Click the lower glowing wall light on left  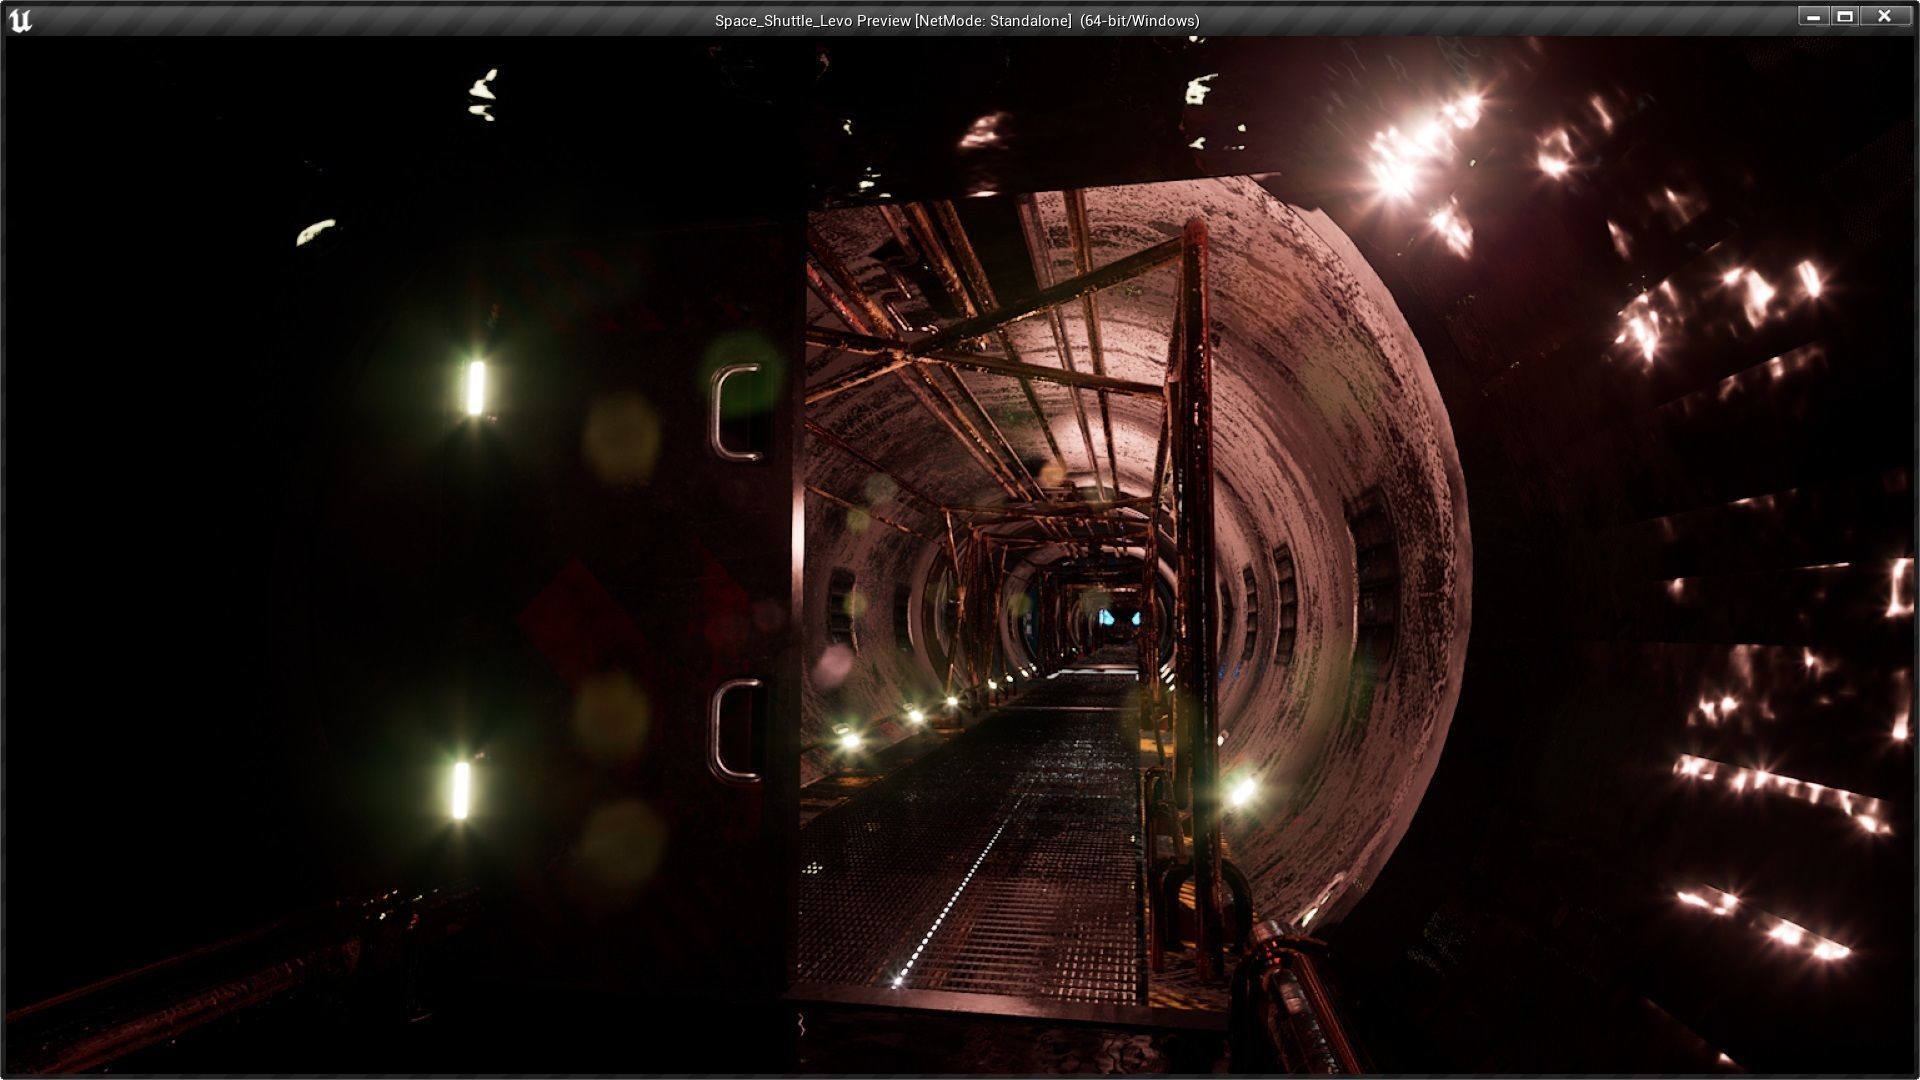coord(461,790)
